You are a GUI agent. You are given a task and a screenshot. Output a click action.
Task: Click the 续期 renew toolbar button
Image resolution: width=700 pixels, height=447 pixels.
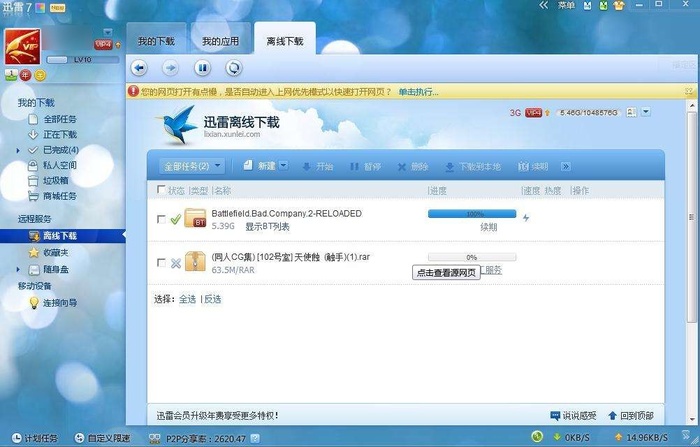(533, 167)
